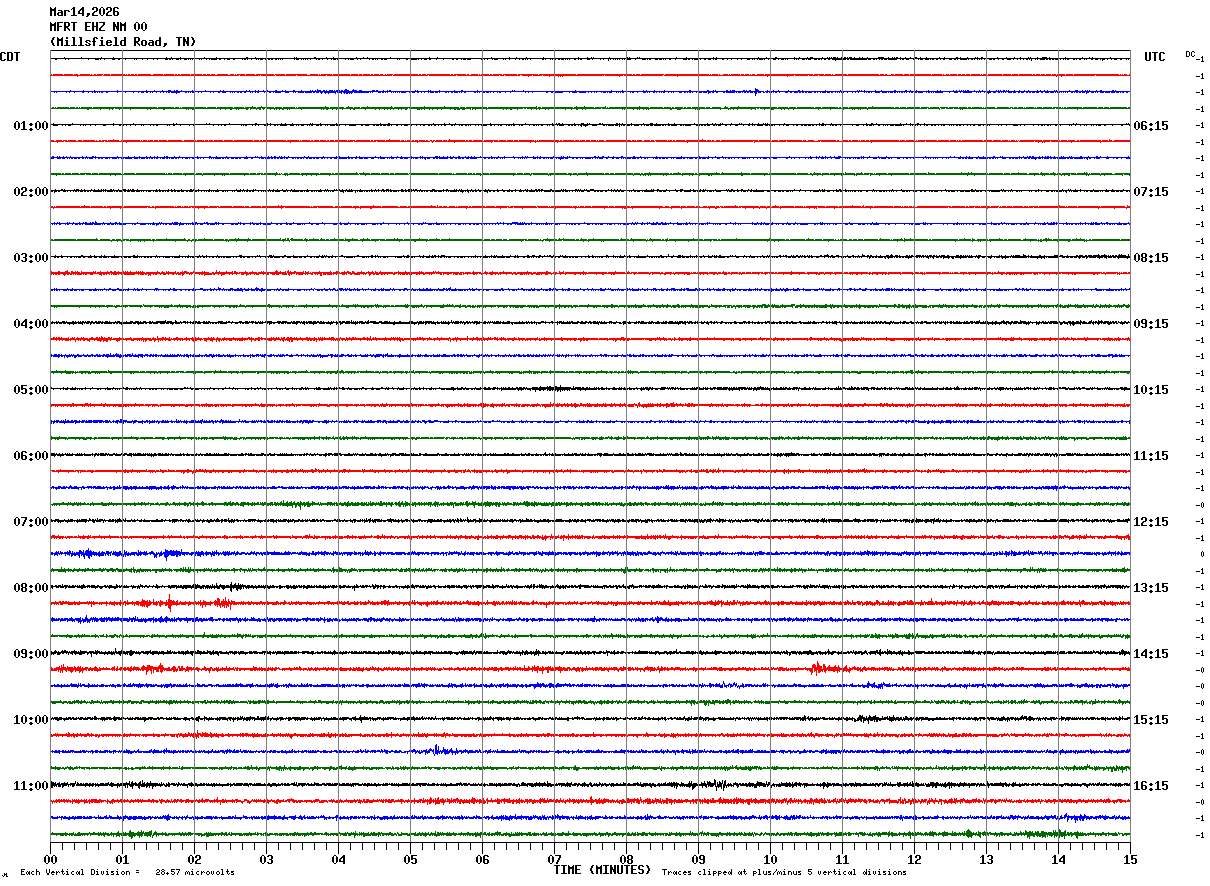1210x886 pixels.
Task: Click minute 09 on the time axis
Action: 698,859
